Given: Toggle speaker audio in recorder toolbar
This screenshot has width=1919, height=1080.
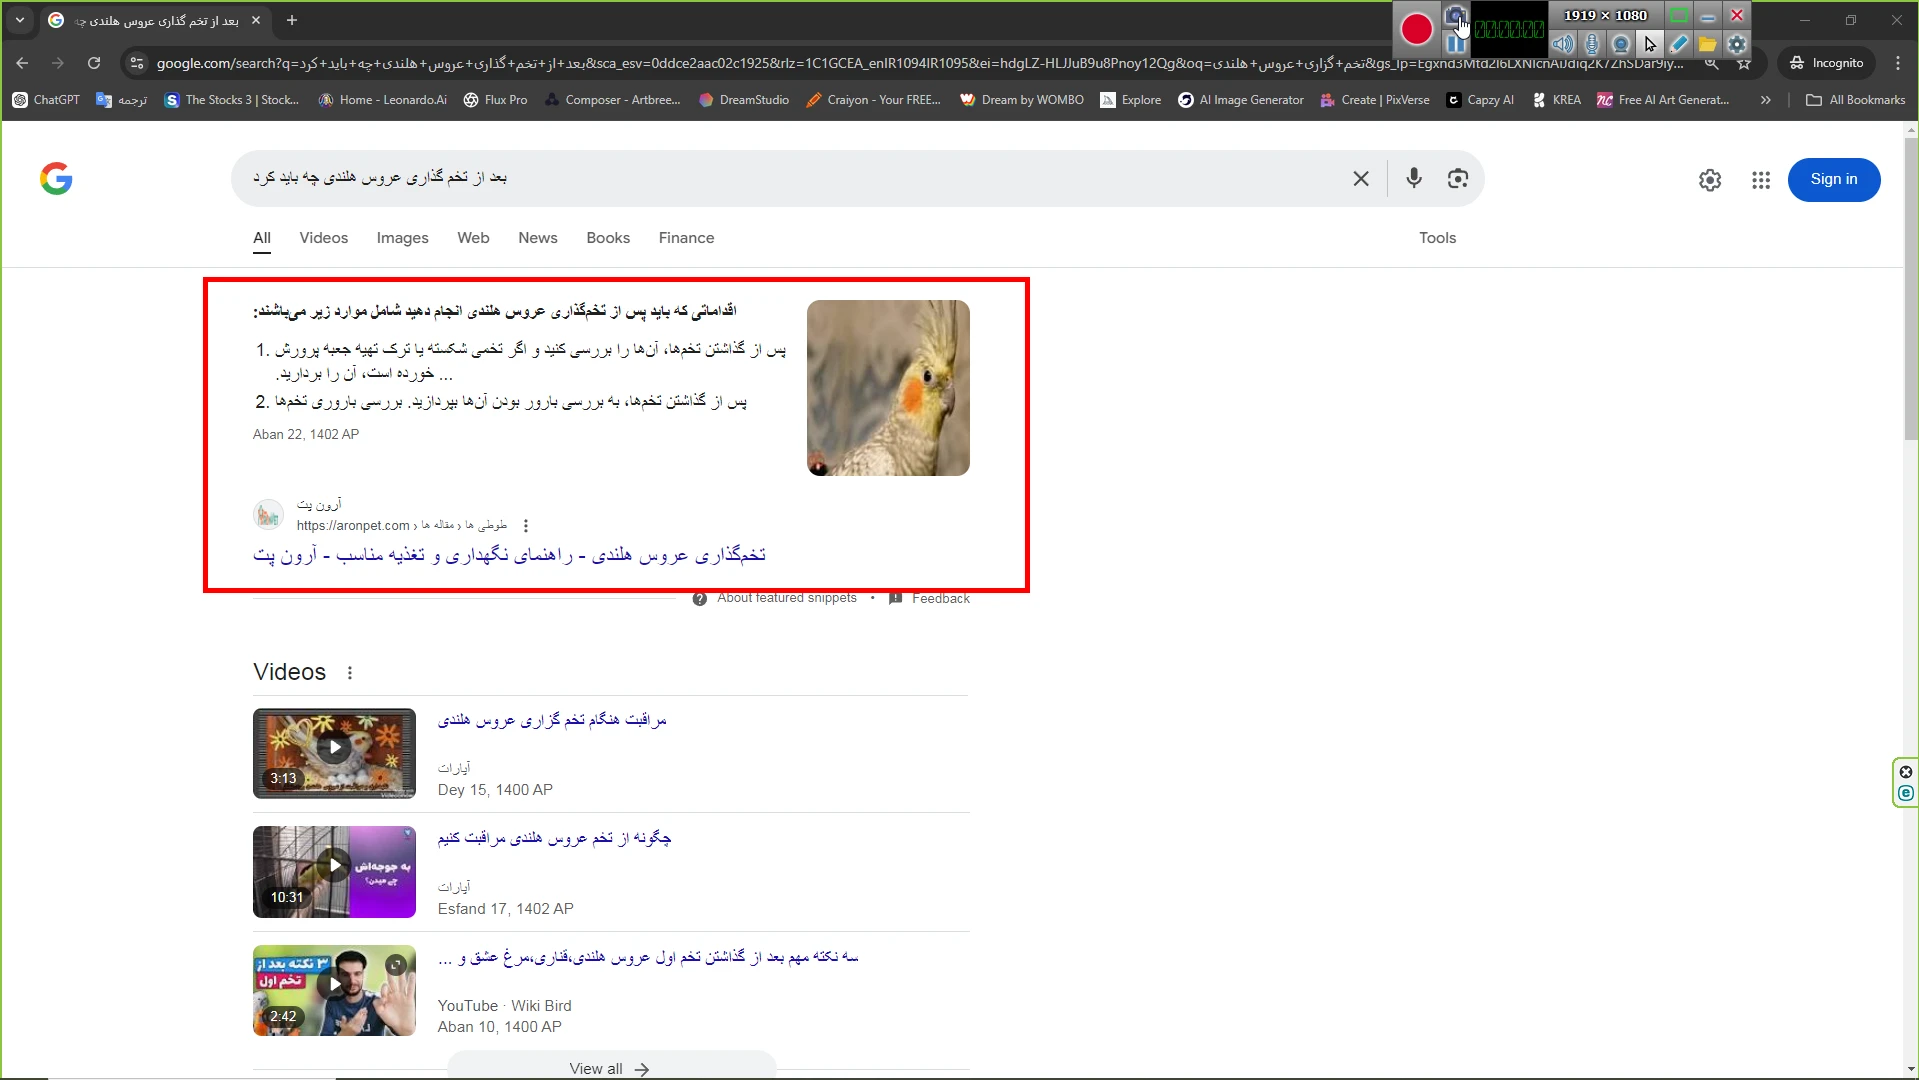Looking at the screenshot, I should 1563,44.
